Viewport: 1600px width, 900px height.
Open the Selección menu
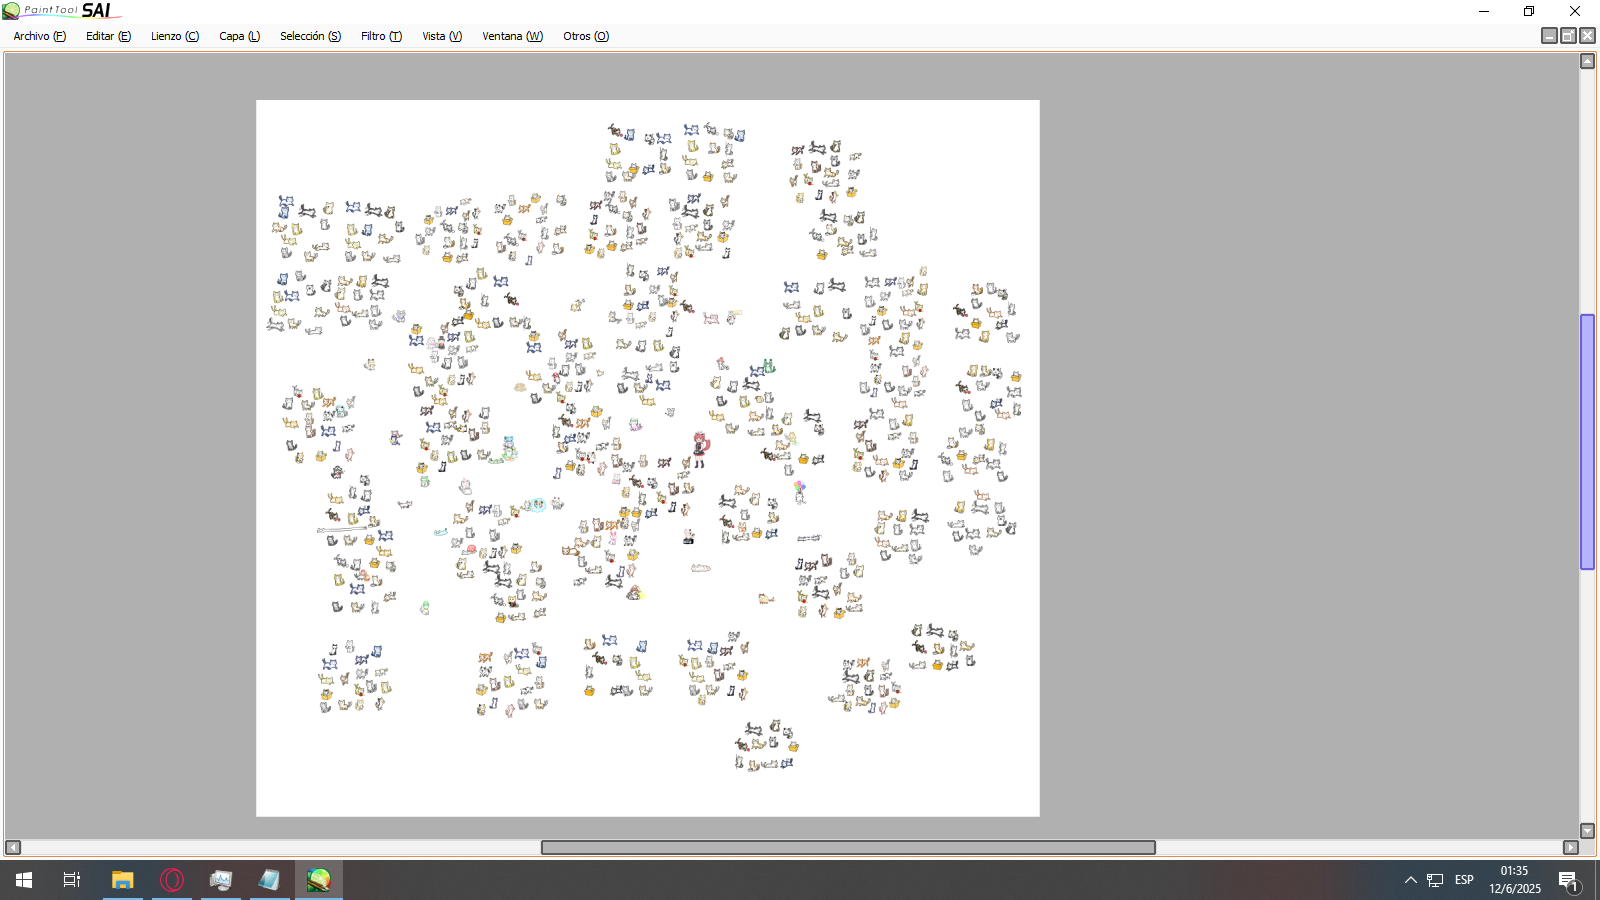click(x=310, y=36)
